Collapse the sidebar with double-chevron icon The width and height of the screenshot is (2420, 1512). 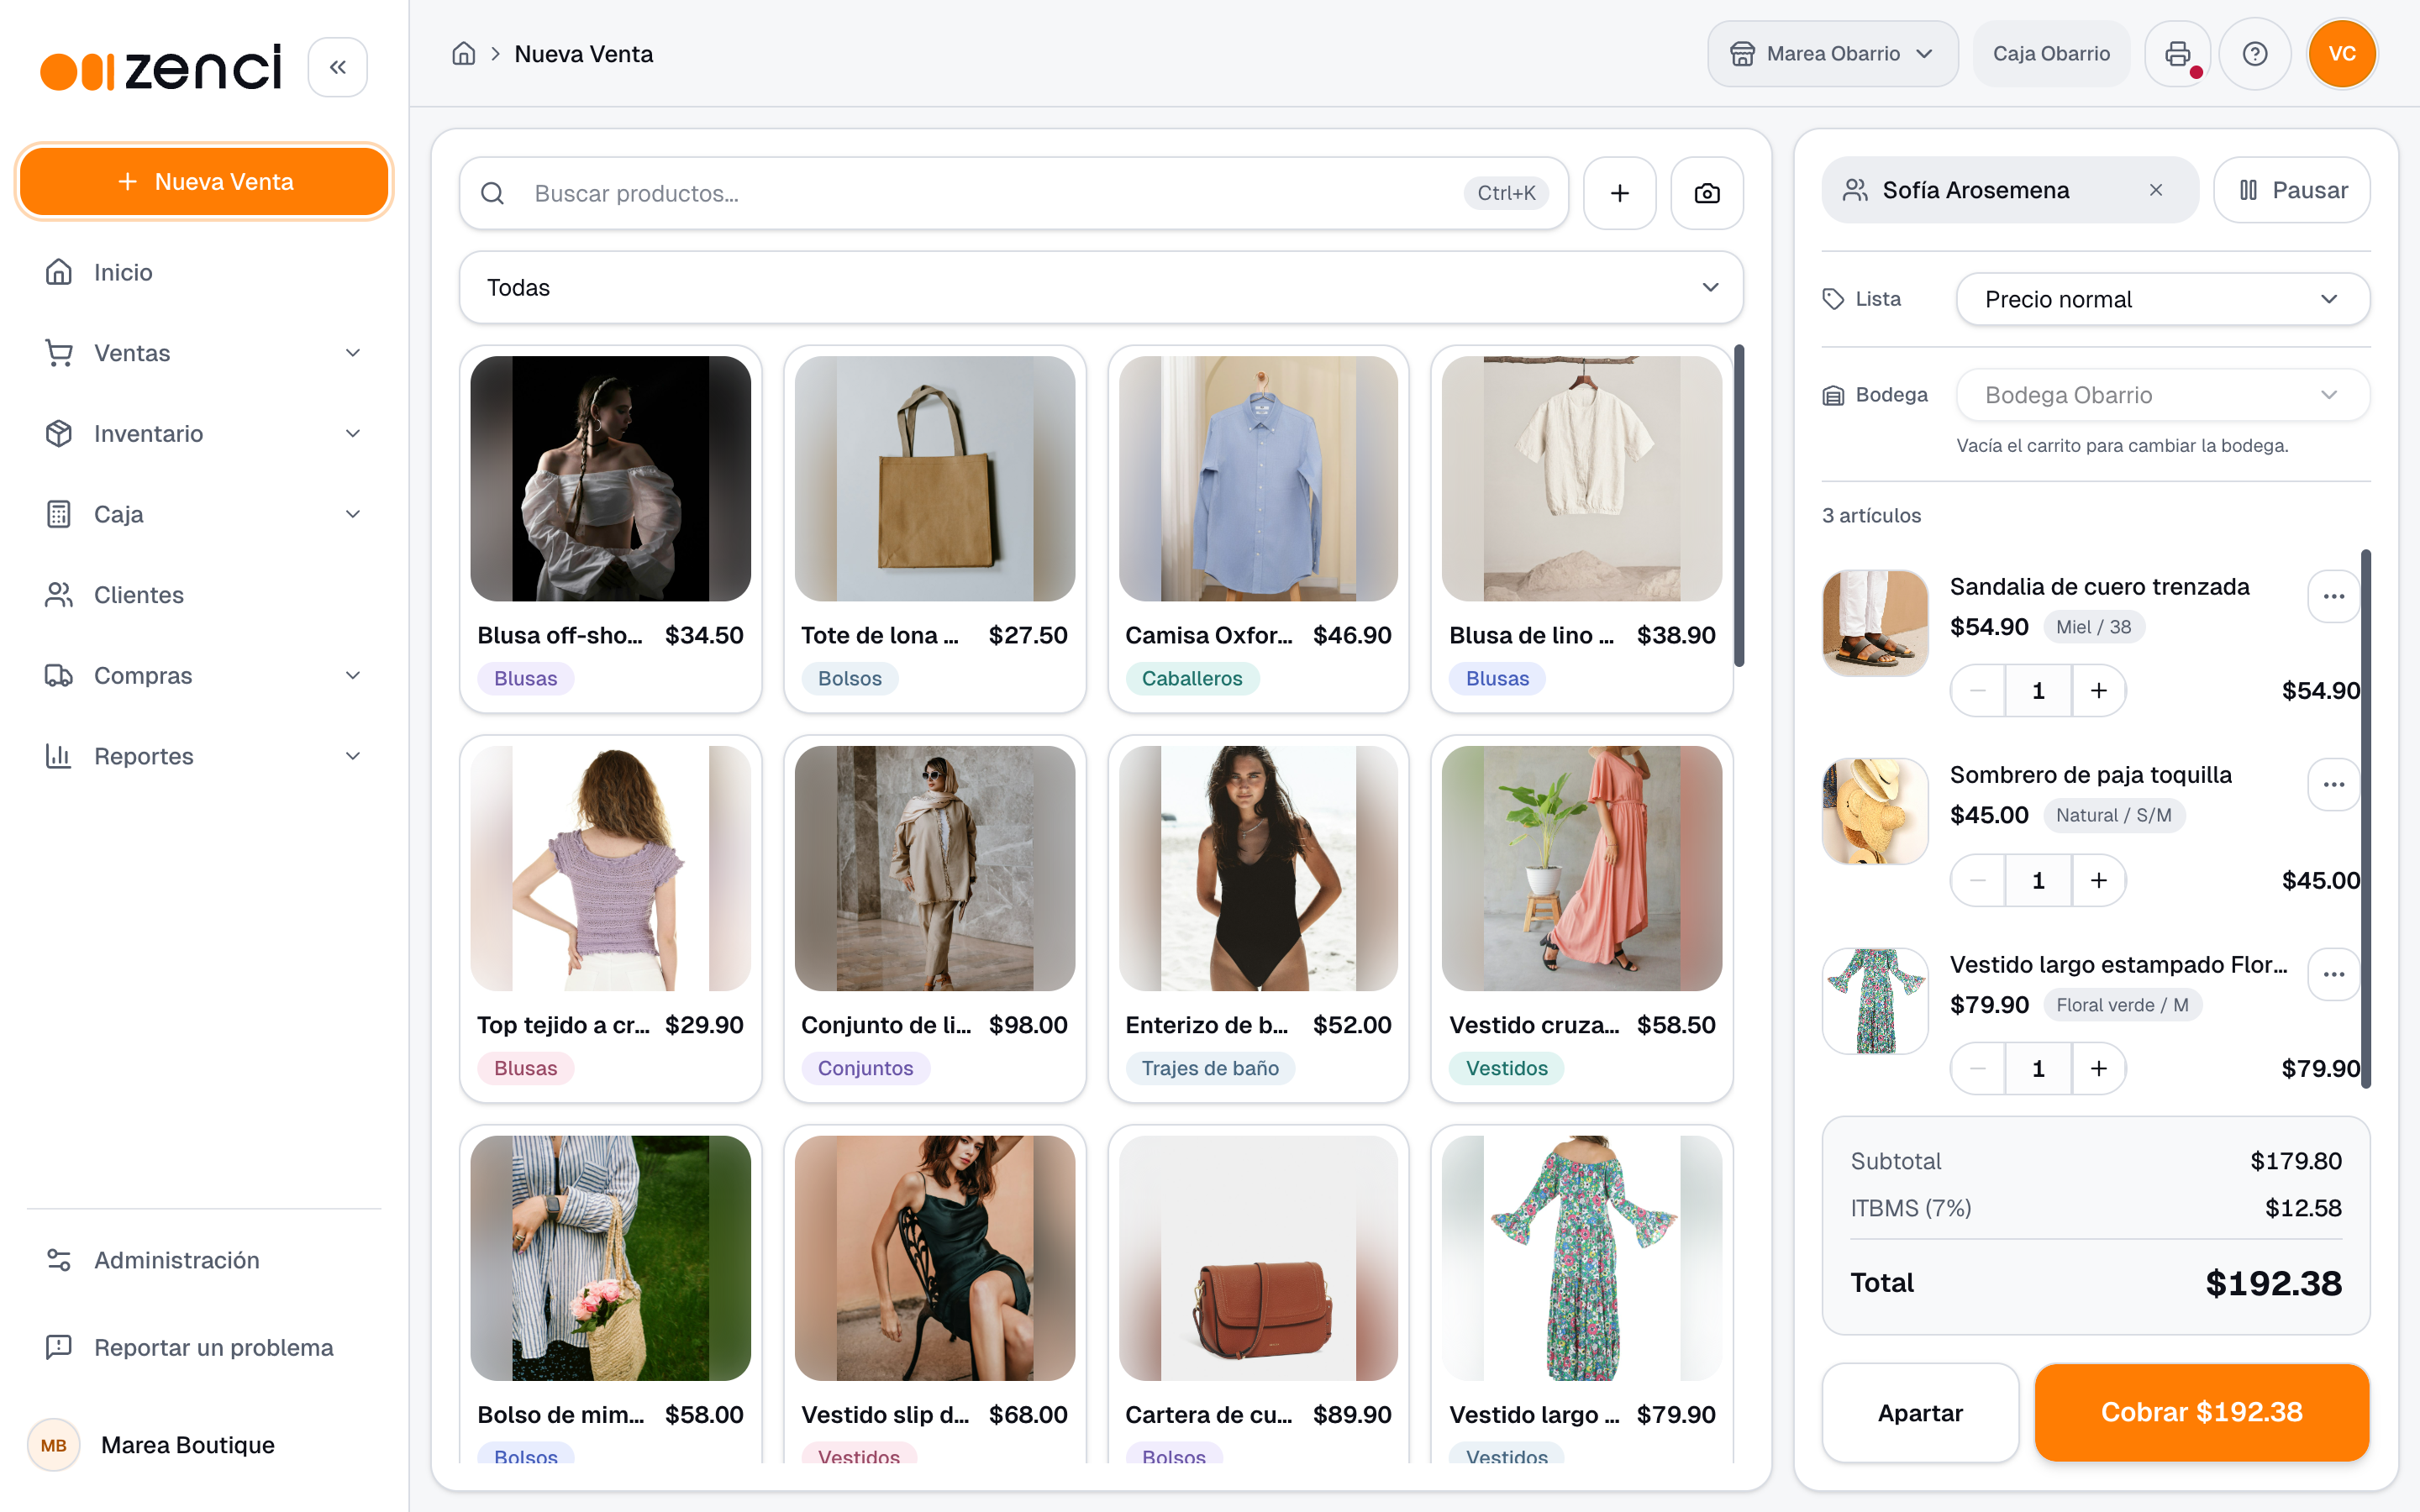(337, 67)
